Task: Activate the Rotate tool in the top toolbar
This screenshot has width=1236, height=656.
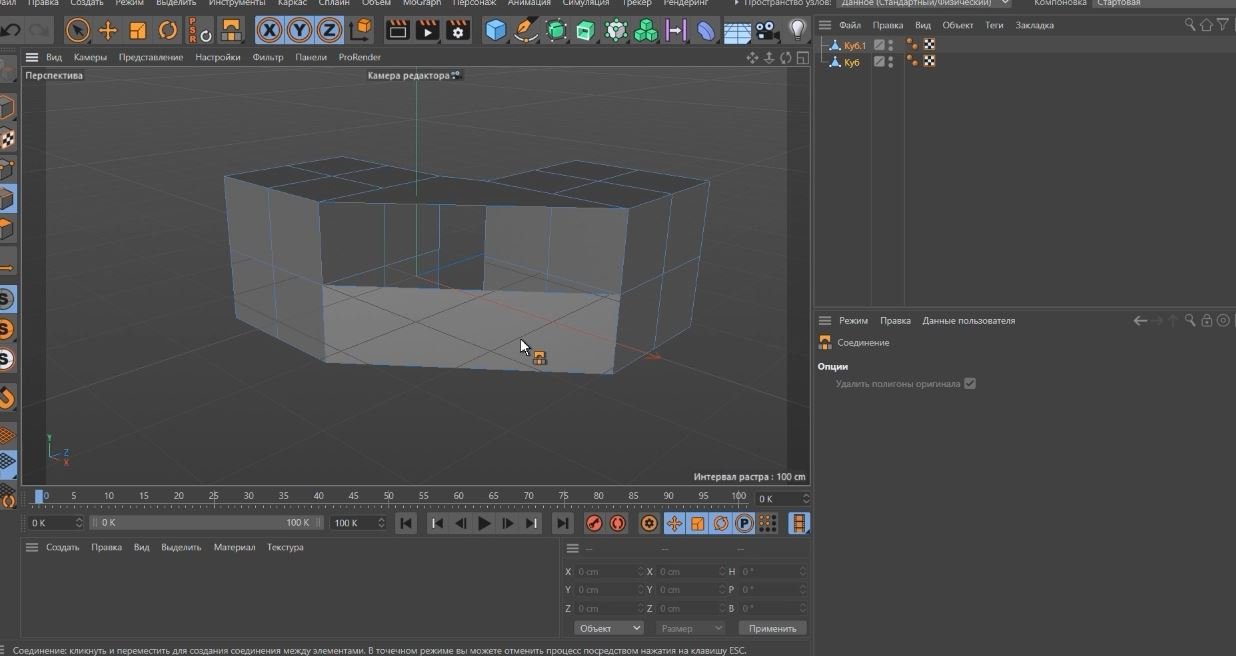Action: [168, 31]
